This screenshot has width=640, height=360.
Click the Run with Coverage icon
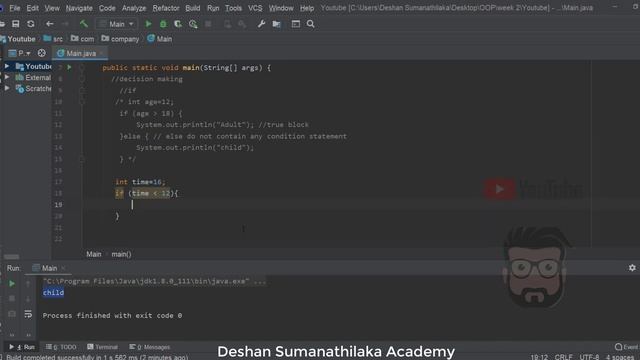[178, 24]
